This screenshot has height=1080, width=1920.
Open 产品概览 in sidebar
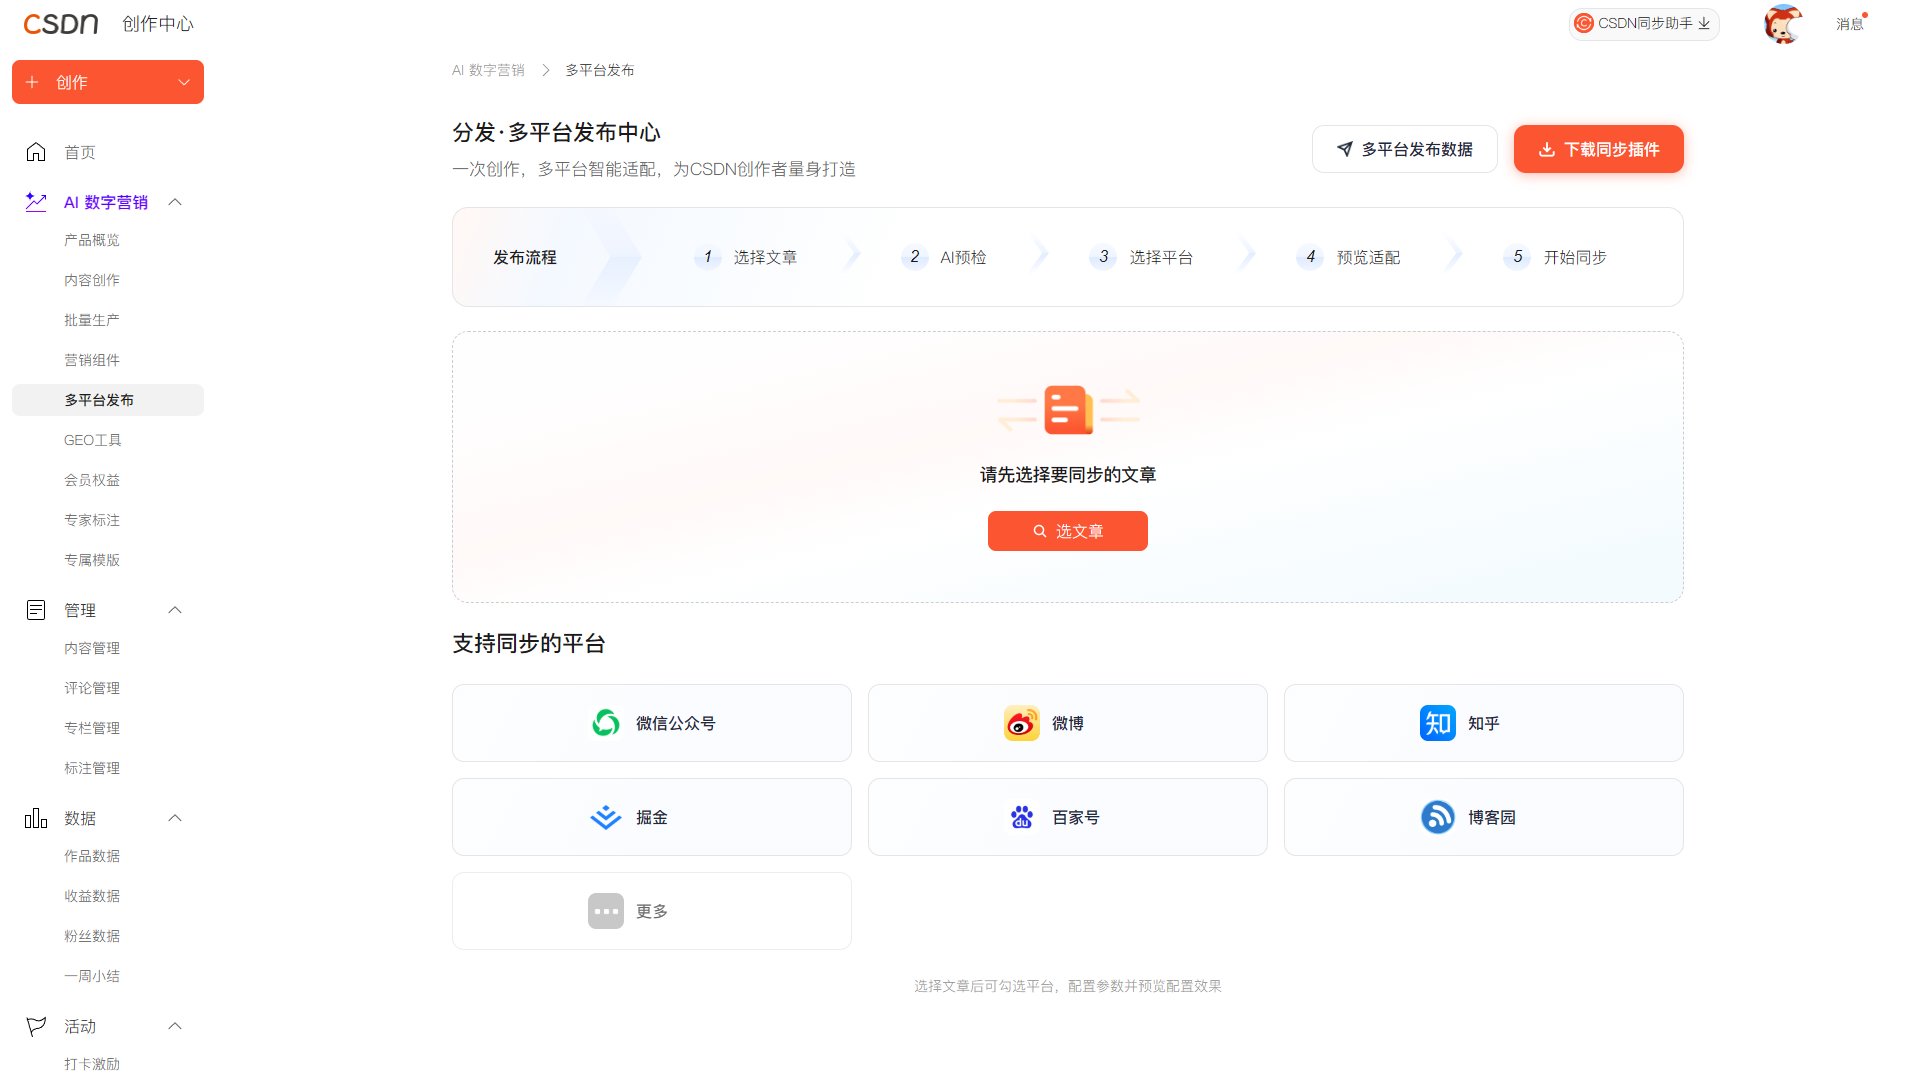click(x=92, y=240)
